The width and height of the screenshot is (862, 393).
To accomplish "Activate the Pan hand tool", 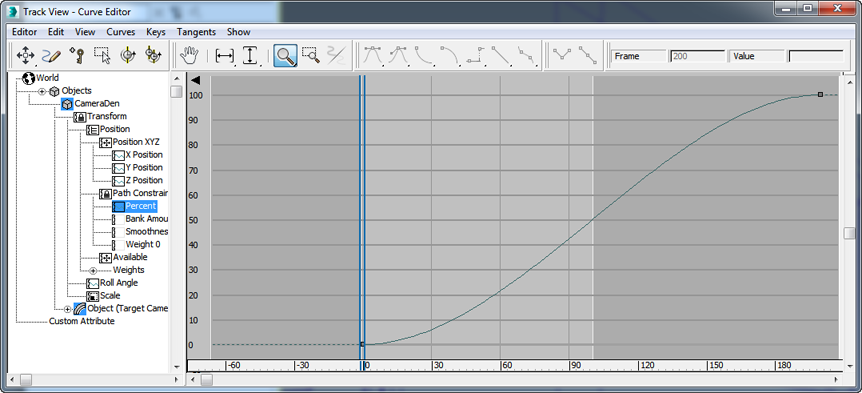I will pos(190,55).
